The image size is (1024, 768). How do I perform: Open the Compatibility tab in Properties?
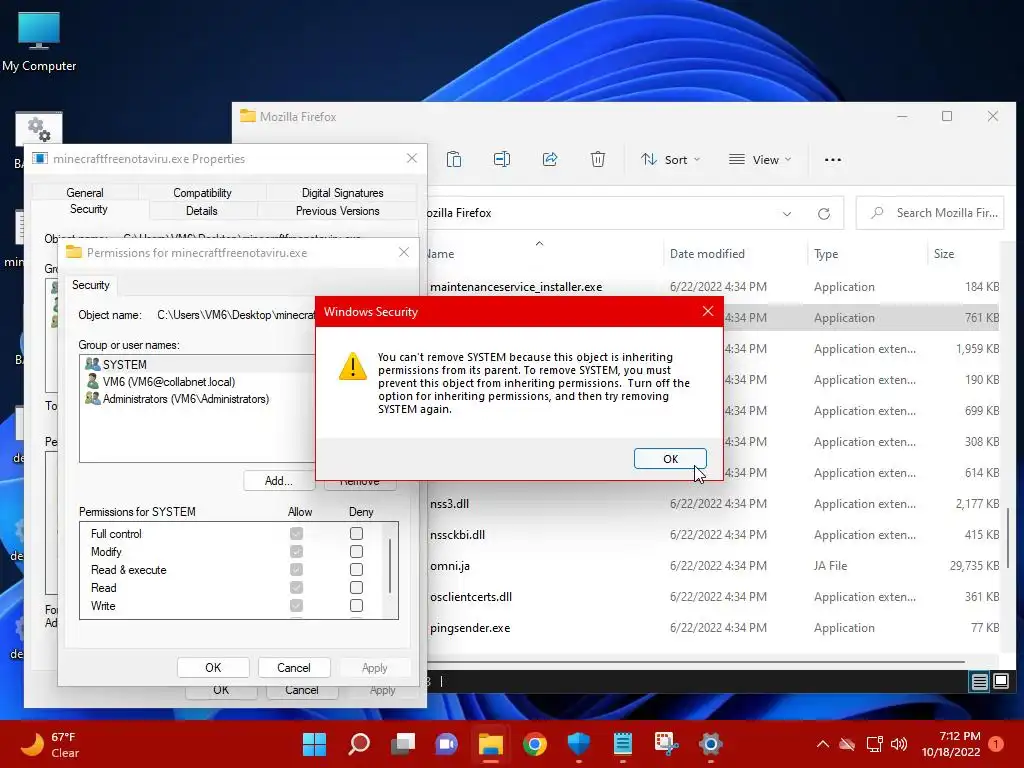[x=202, y=193]
